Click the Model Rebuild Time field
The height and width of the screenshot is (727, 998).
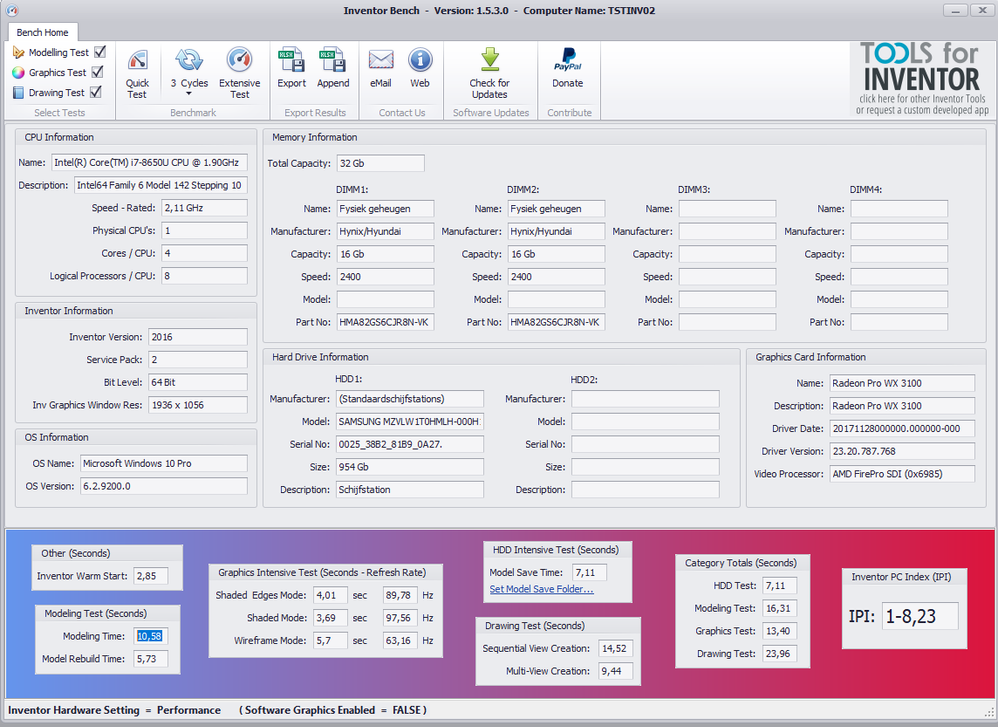pyautogui.click(x=150, y=659)
